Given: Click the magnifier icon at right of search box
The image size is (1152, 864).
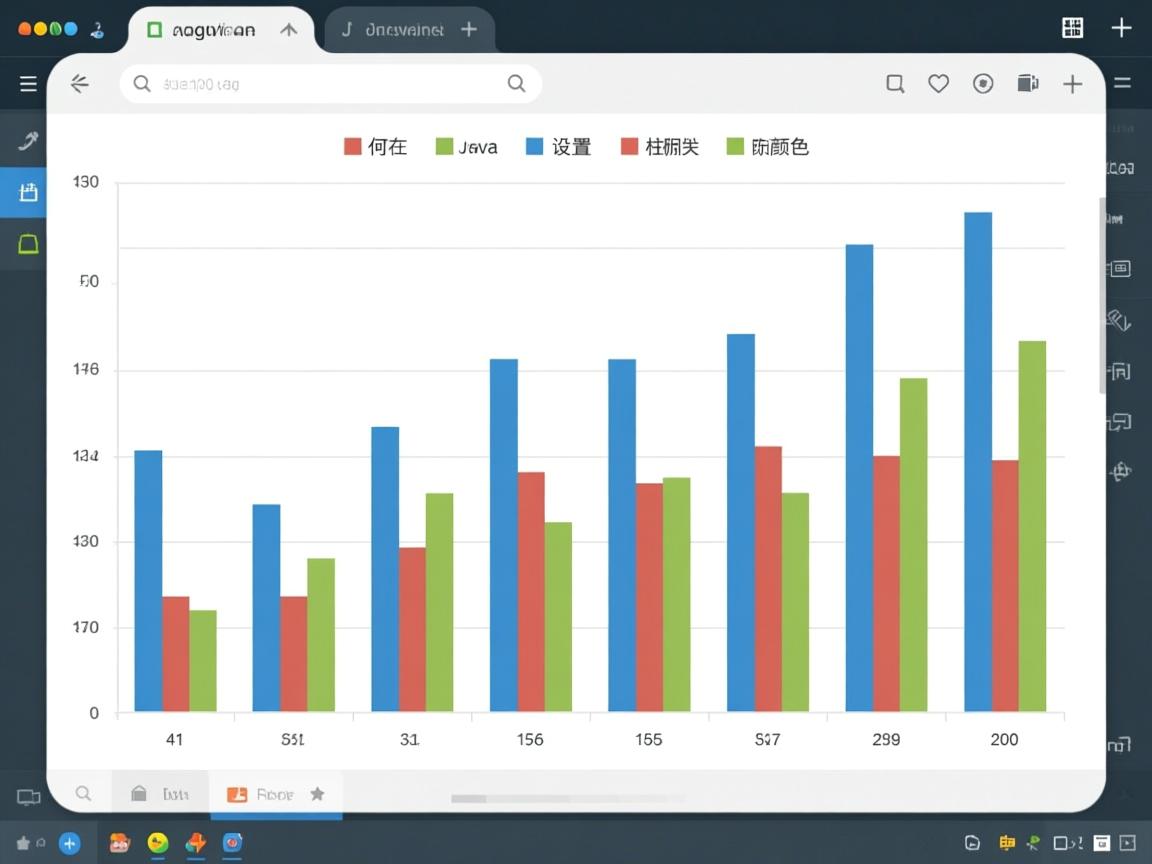Looking at the screenshot, I should [x=516, y=84].
